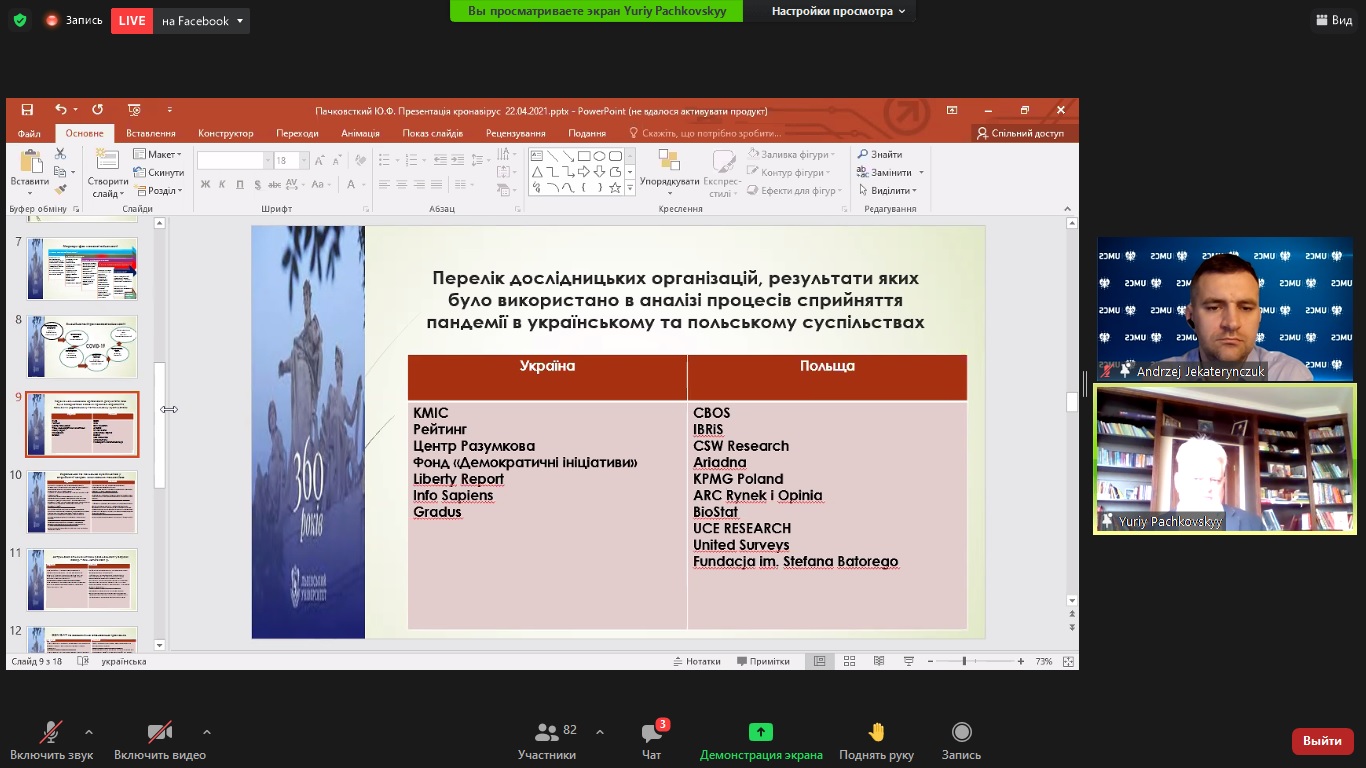Open Упорядкувати arrange menu

669,173
